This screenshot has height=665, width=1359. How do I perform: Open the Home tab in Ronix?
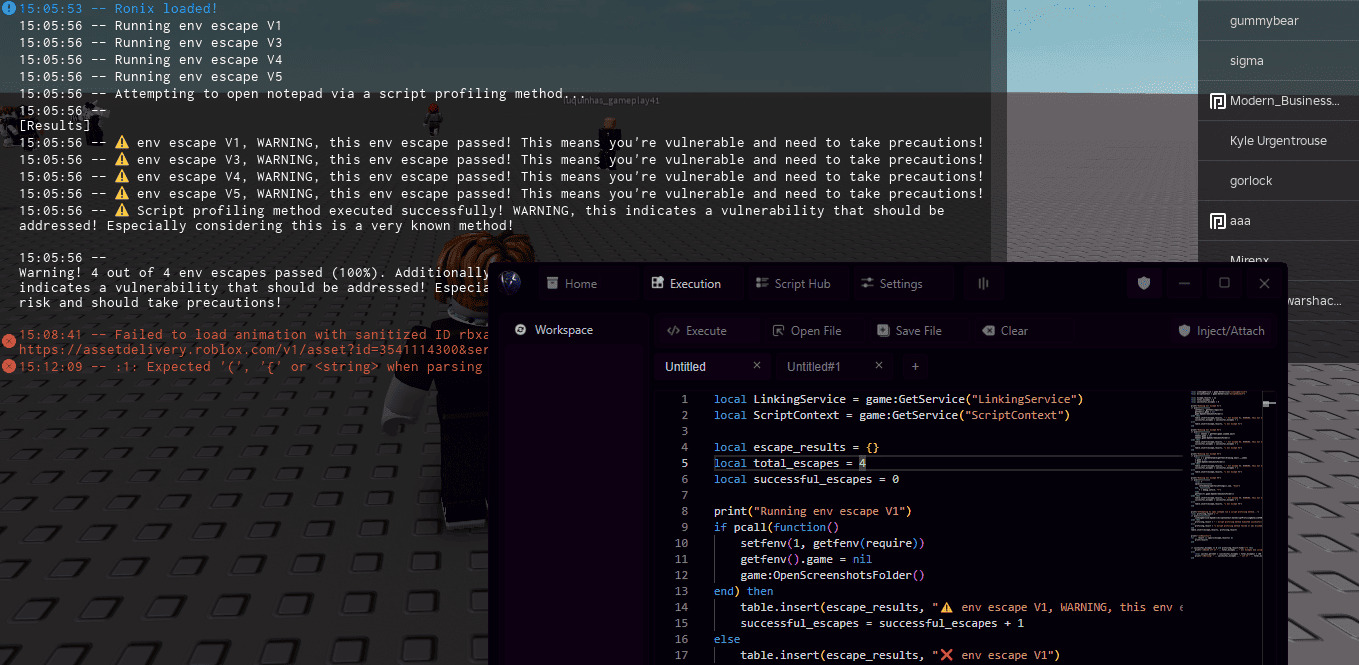(571, 284)
